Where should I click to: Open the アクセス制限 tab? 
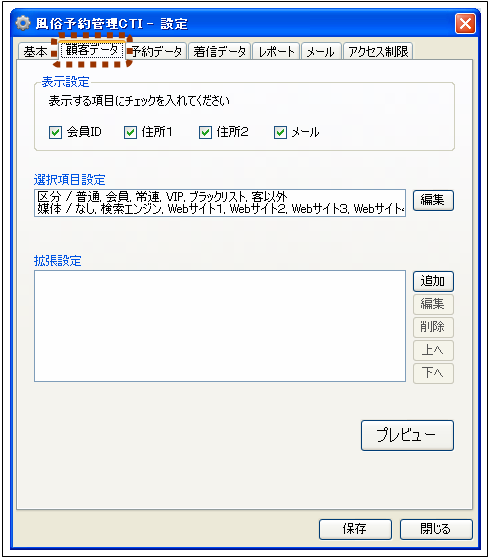click(x=378, y=52)
